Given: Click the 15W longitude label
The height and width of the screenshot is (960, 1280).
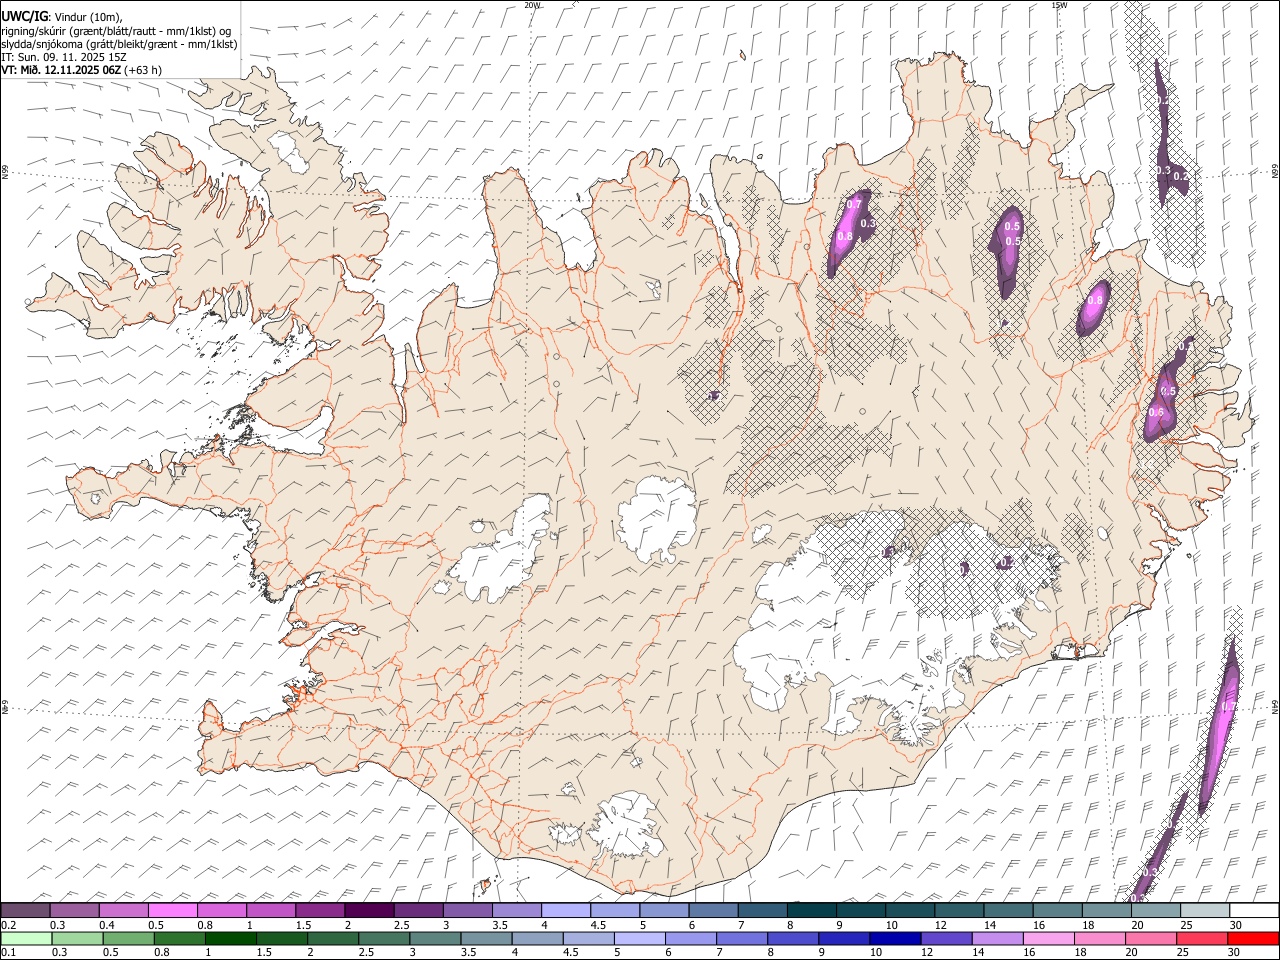Looking at the screenshot, I should click(1058, 5).
